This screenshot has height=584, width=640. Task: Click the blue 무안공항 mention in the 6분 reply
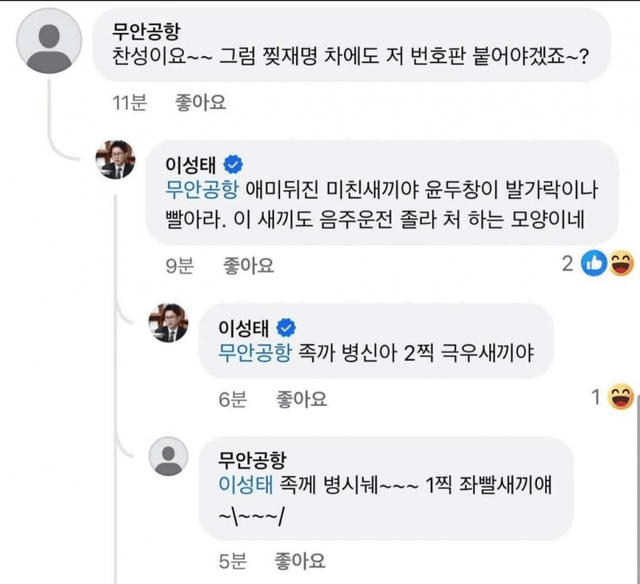(253, 351)
